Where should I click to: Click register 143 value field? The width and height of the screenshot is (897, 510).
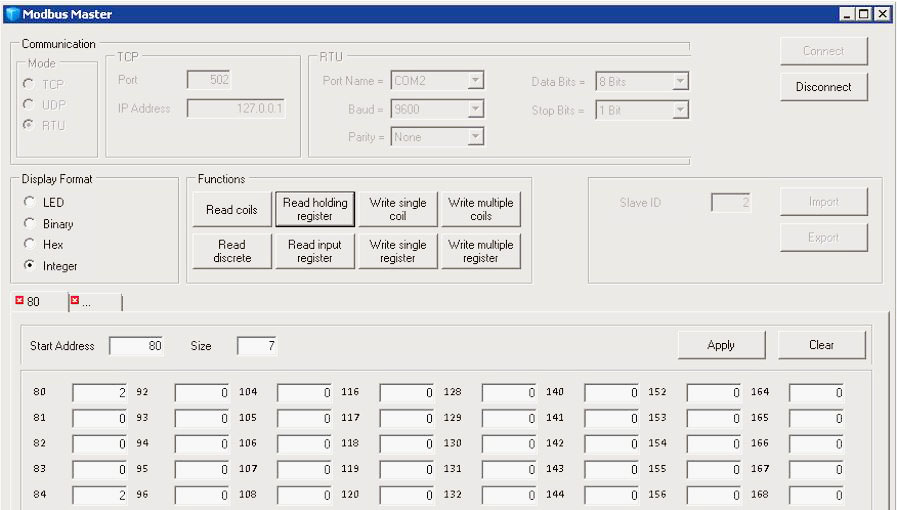(x=612, y=469)
